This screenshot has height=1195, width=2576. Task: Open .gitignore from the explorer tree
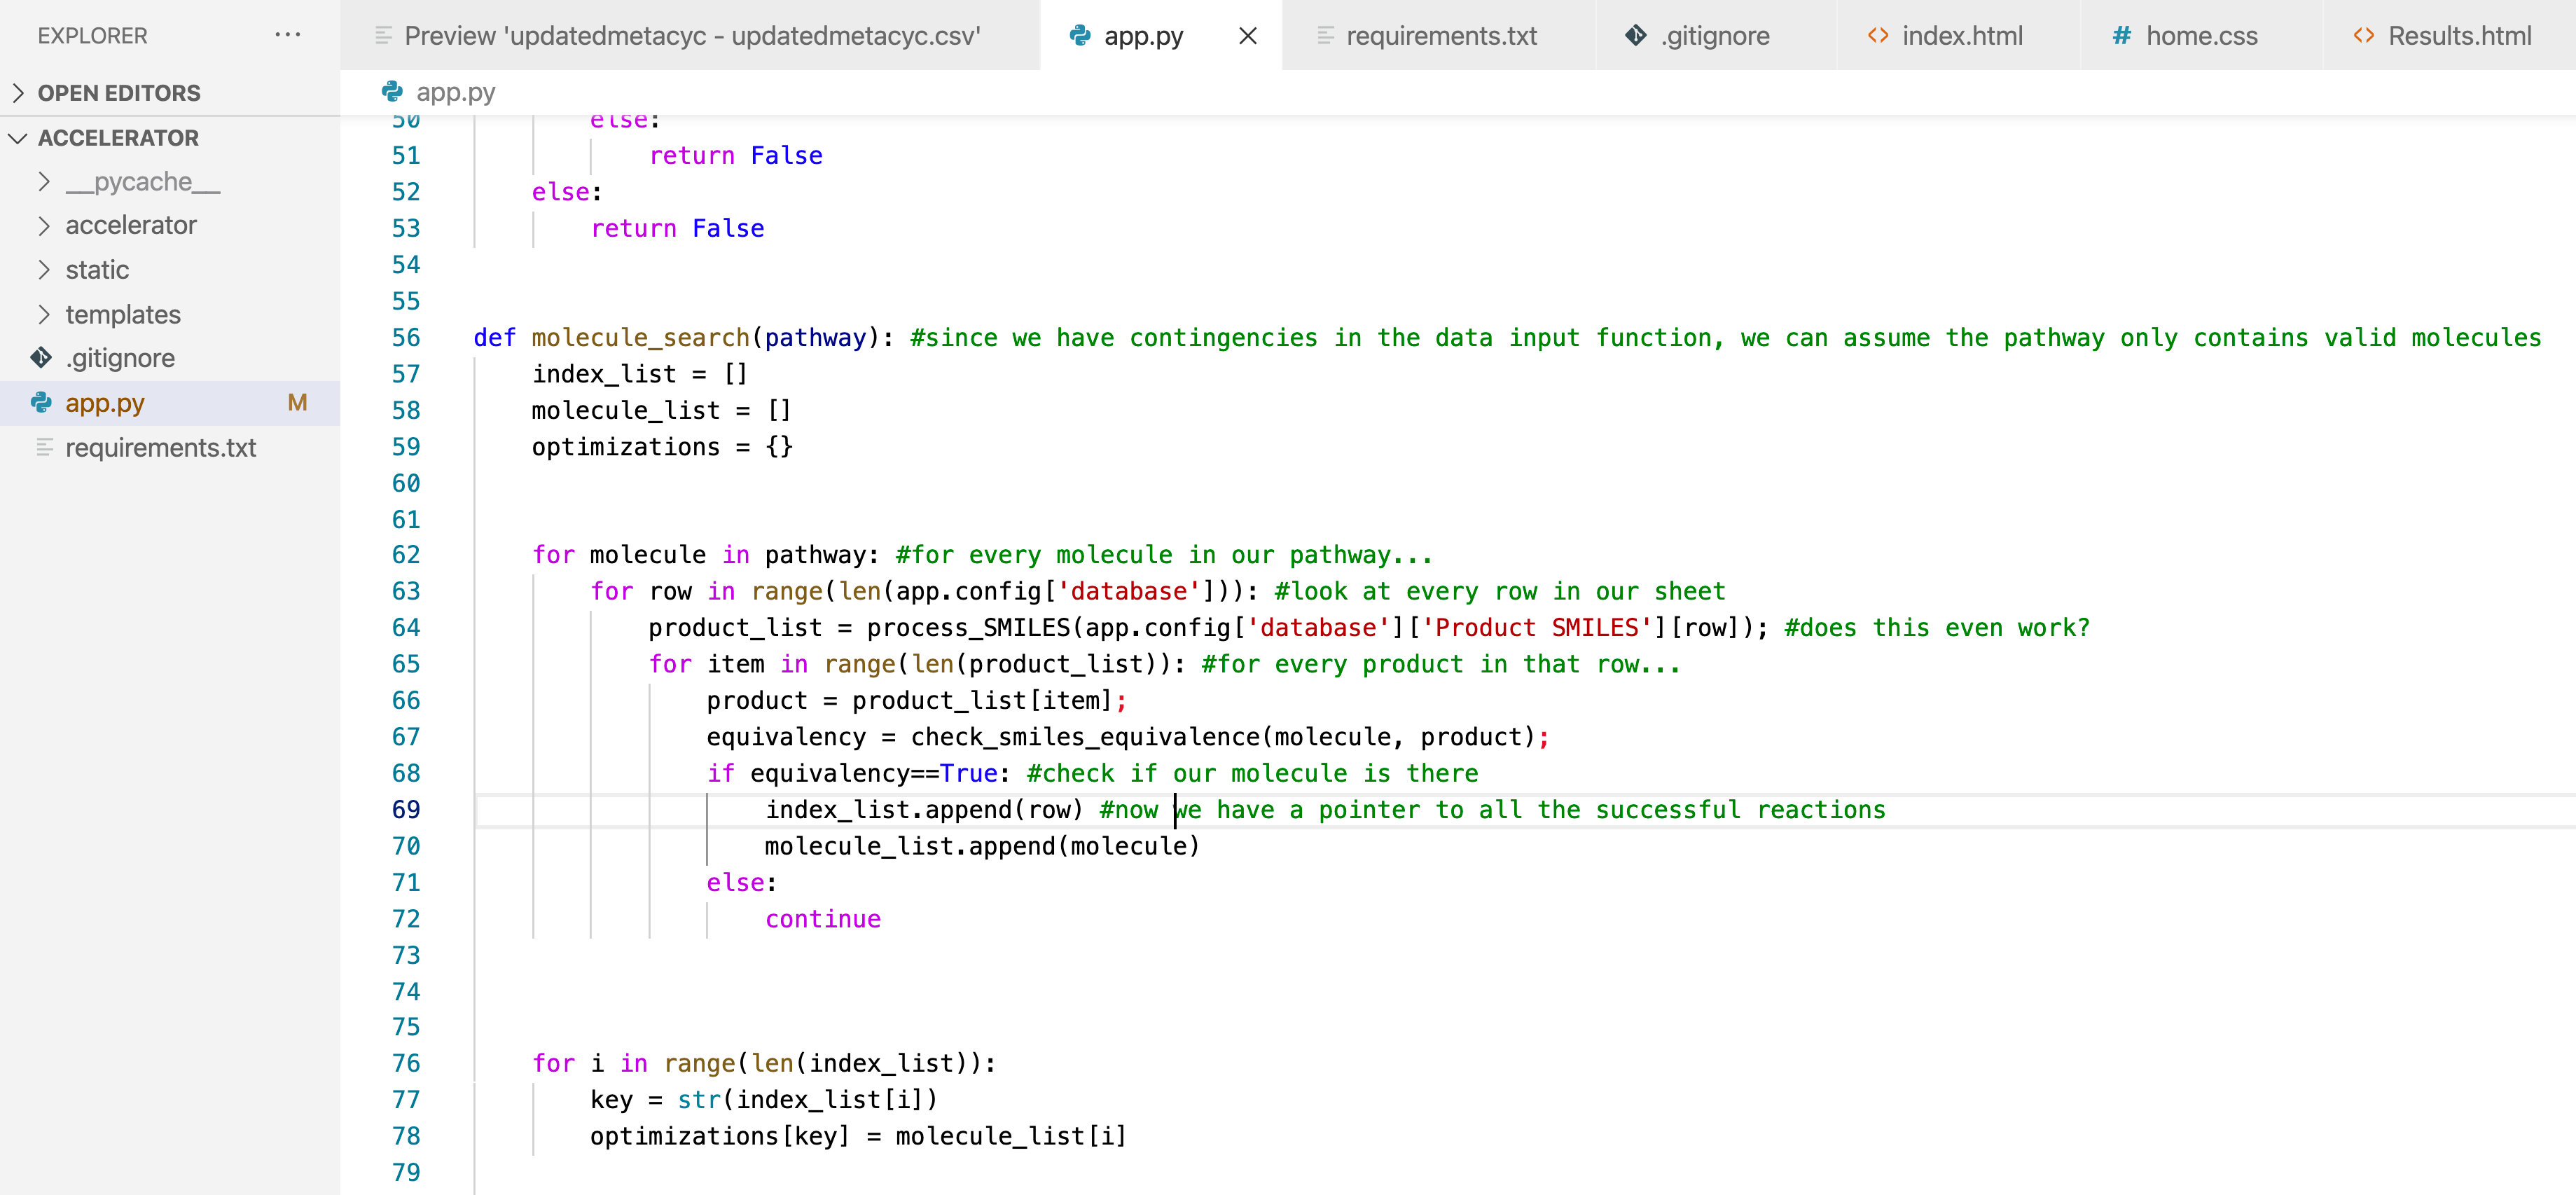point(120,358)
